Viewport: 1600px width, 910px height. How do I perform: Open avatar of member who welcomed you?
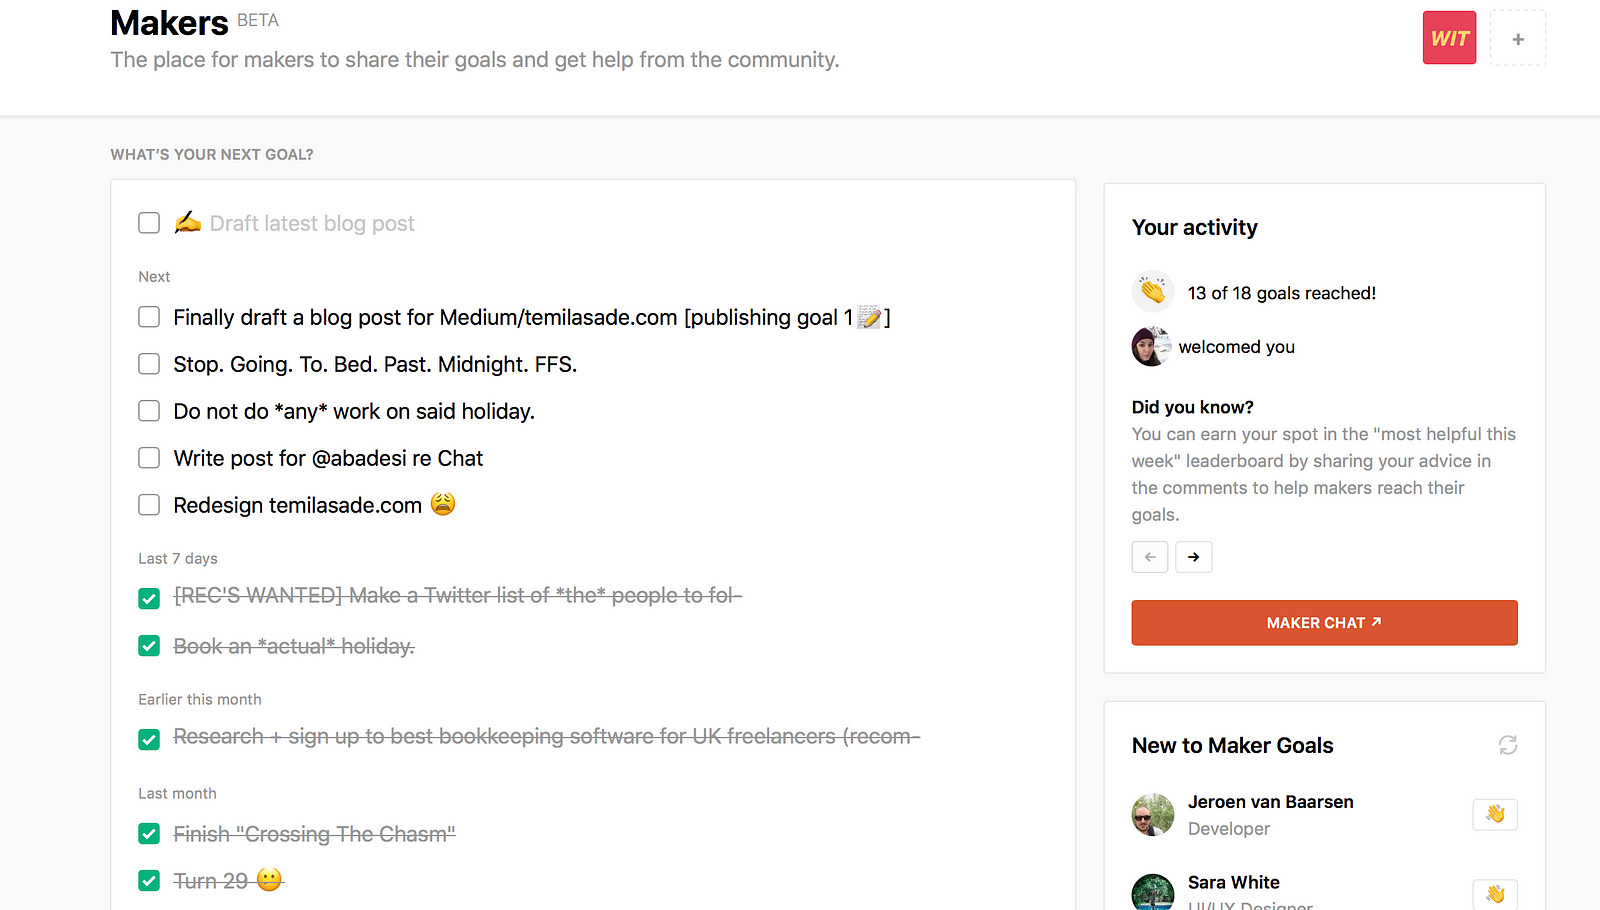[x=1151, y=346]
